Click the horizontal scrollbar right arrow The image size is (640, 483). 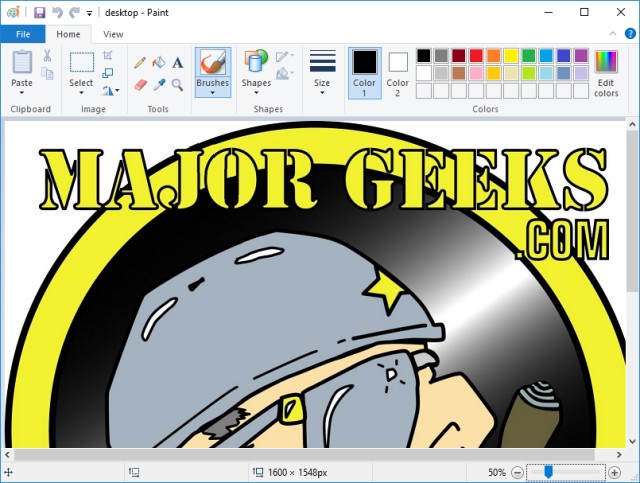[619, 454]
